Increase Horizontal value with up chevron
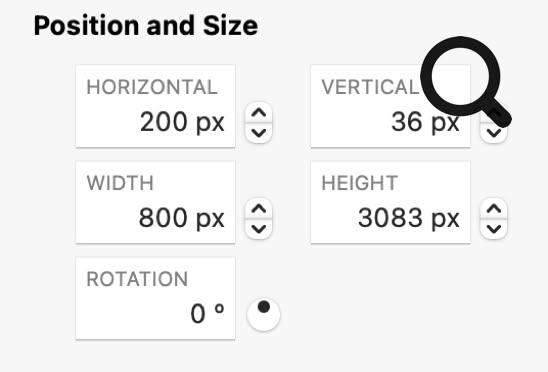 tap(259, 113)
